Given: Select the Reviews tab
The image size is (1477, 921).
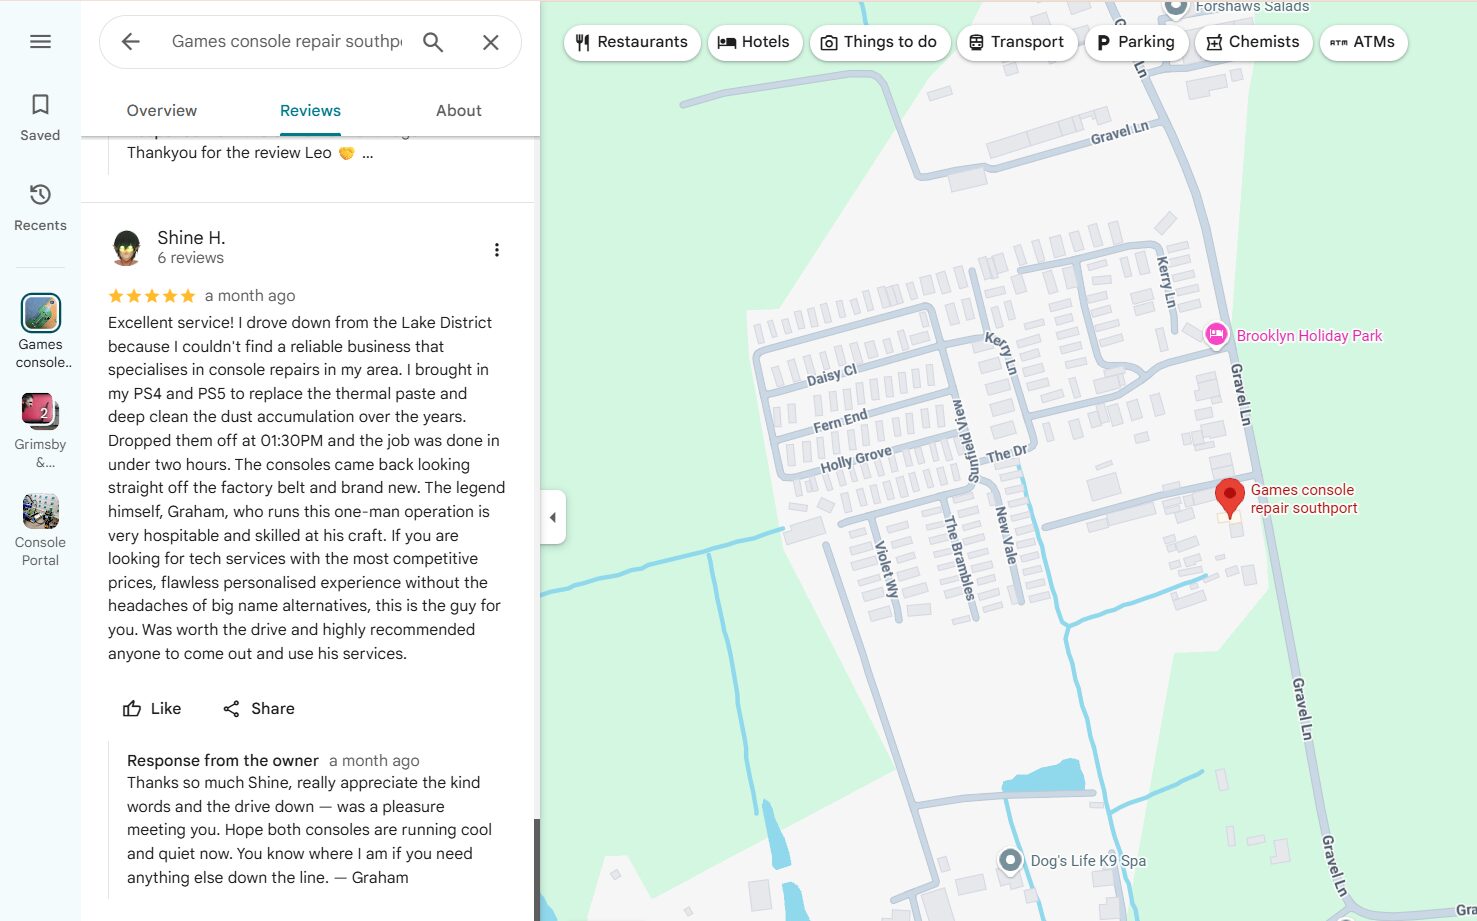Looking at the screenshot, I should click(x=310, y=110).
